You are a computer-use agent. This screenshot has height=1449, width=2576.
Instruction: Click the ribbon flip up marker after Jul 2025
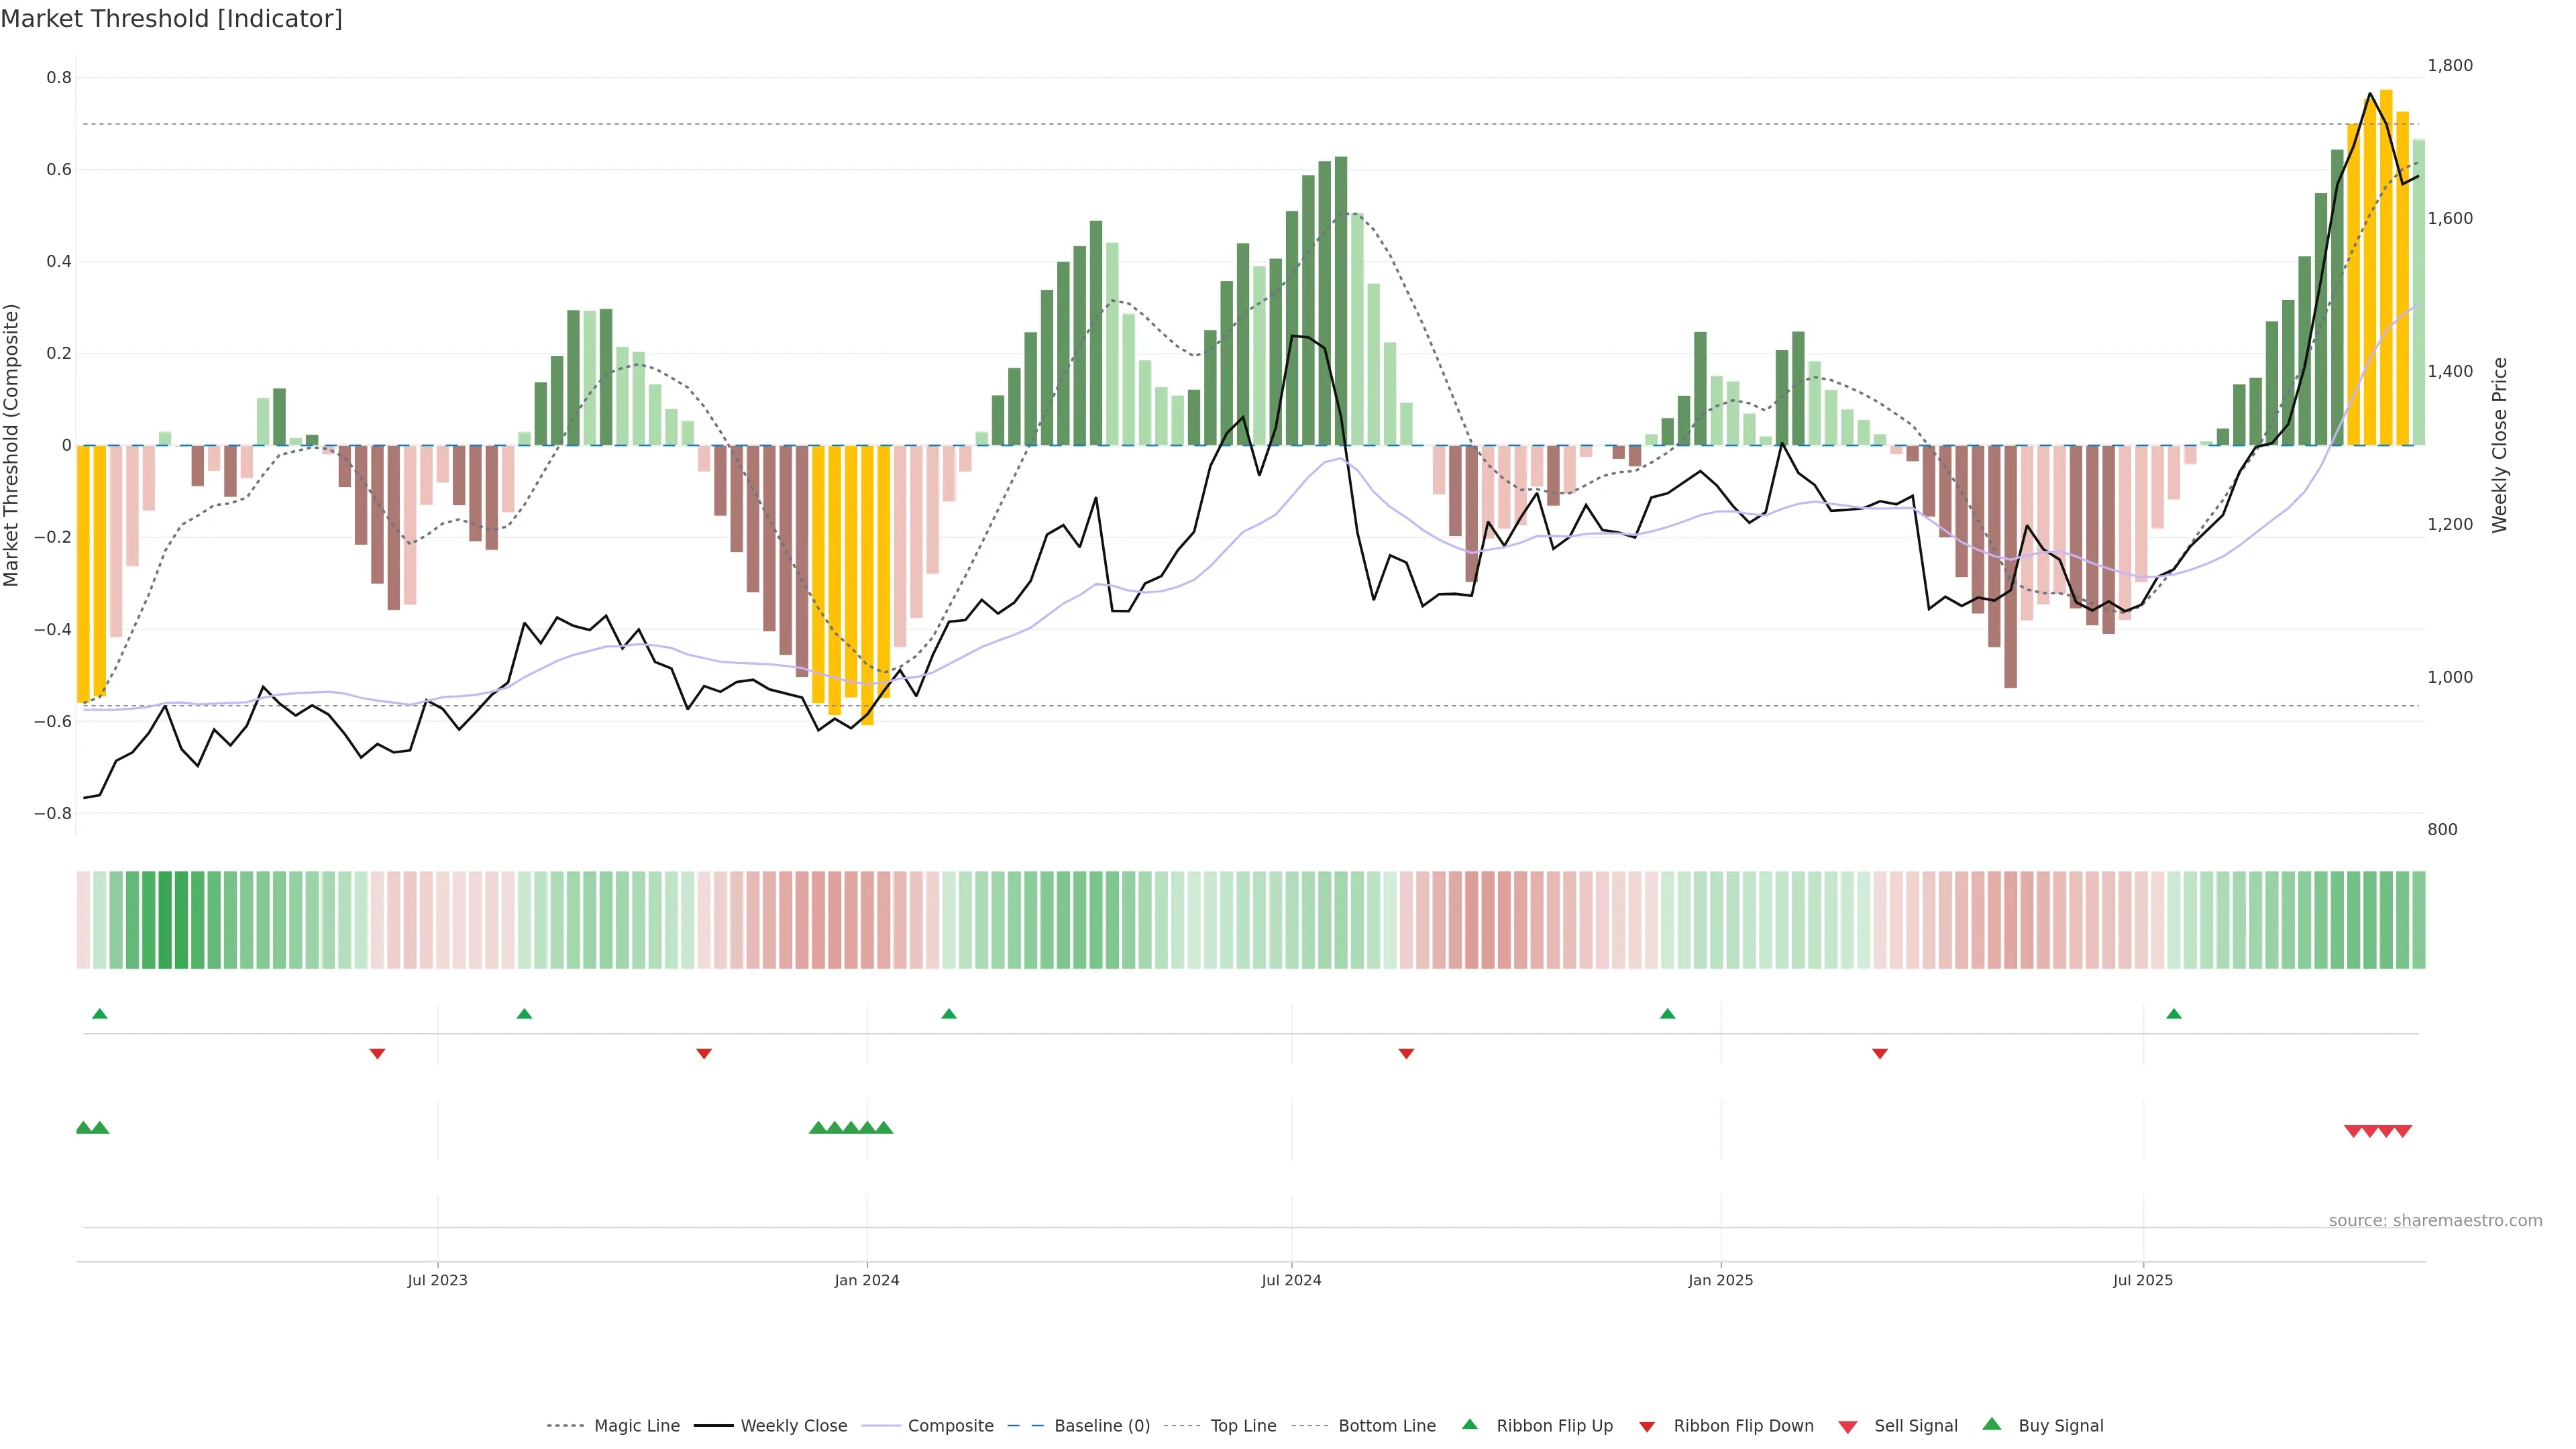pos(2174,1014)
